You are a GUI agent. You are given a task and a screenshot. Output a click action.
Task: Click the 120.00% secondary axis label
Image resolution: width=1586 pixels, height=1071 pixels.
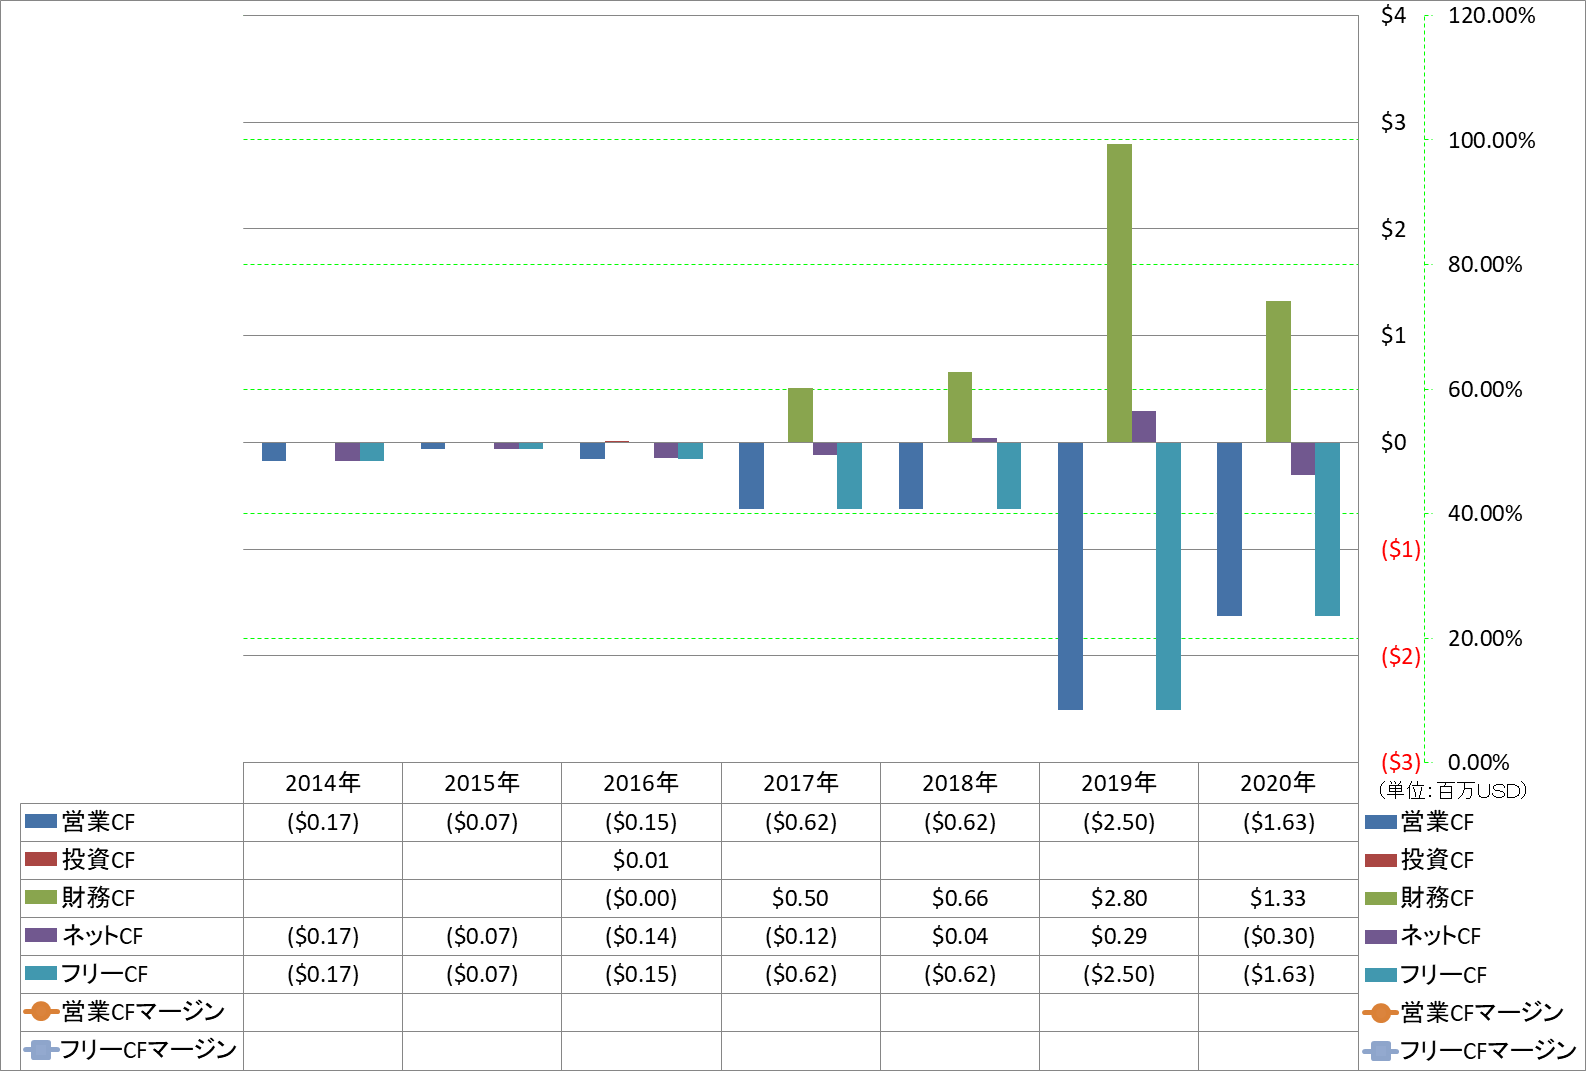[1491, 16]
